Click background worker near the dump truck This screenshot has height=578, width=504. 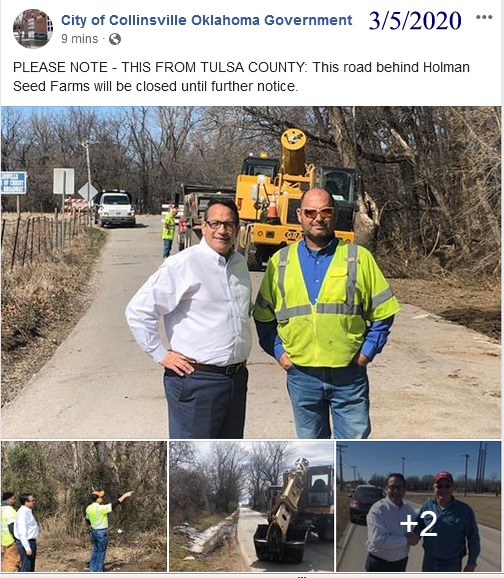click(169, 231)
